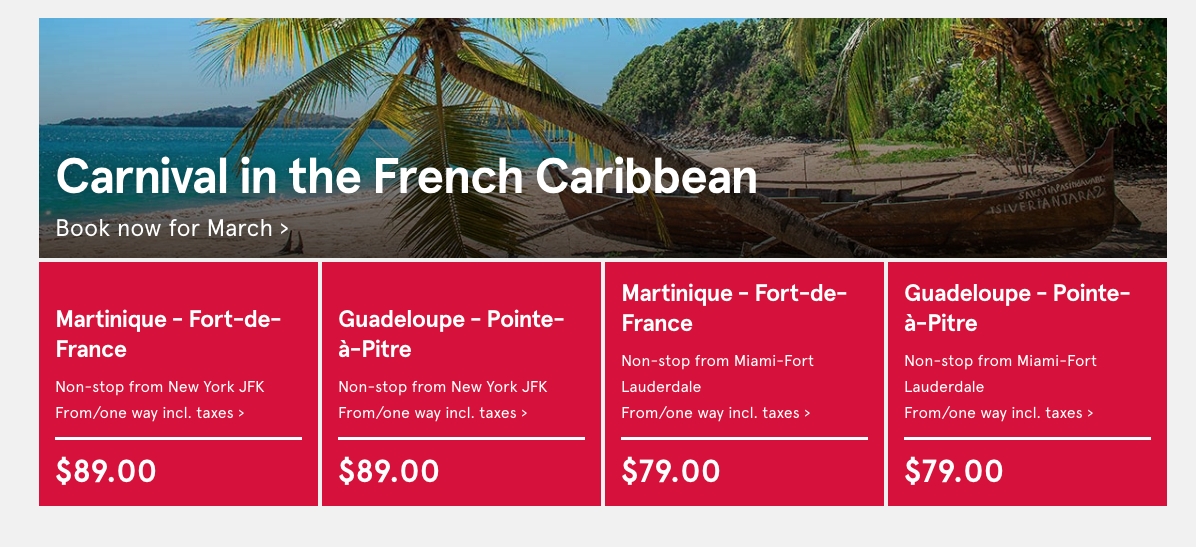The image size is (1196, 547).
Task: Open 'From/one way incl. taxes' in fourth card
Action: [x=999, y=413]
